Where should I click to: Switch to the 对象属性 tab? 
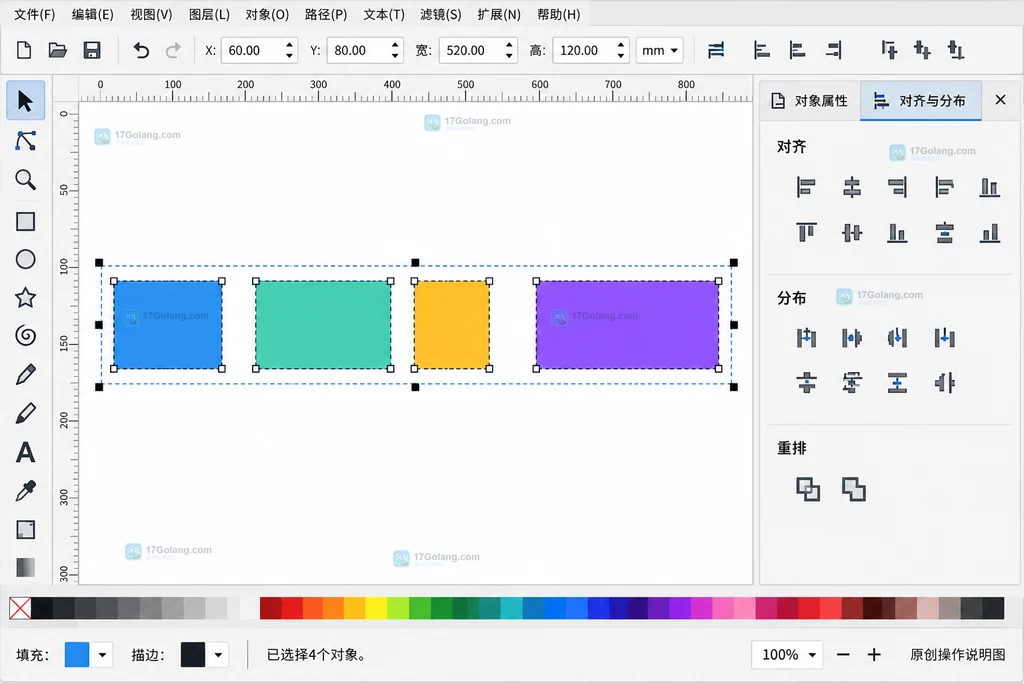(x=810, y=101)
